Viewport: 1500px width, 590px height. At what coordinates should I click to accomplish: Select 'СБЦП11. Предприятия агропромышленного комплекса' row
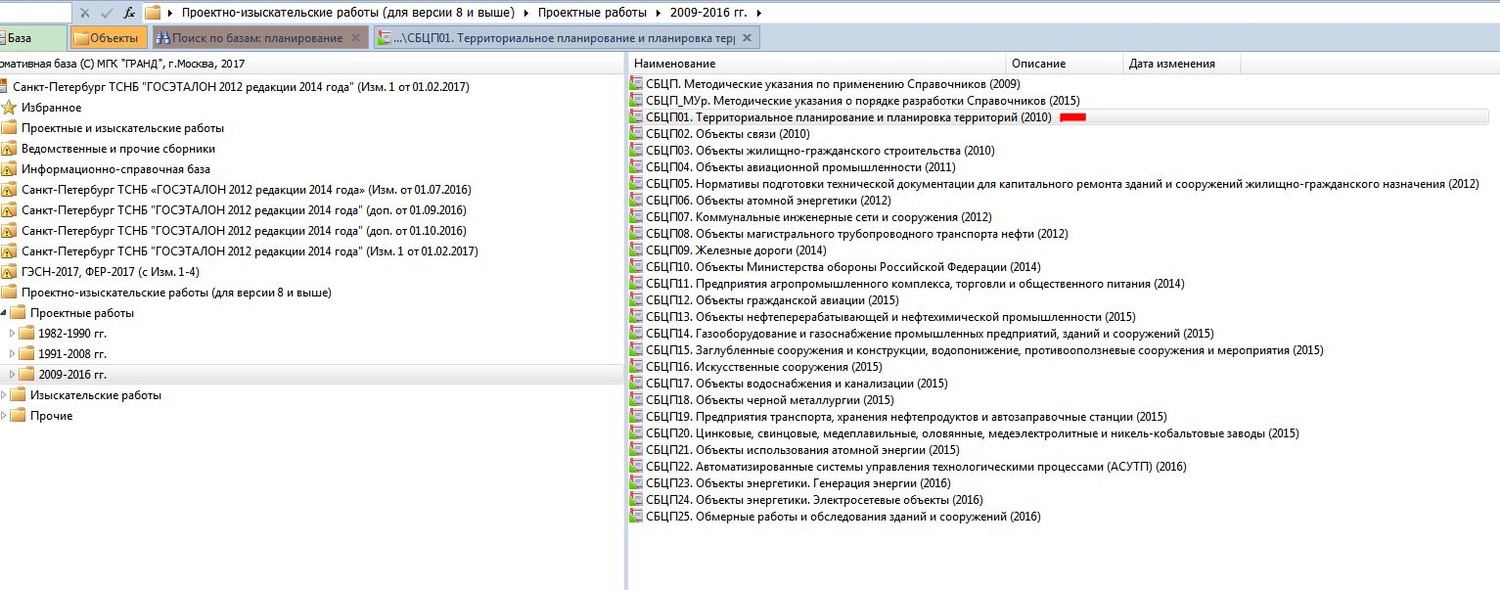[x=915, y=284]
